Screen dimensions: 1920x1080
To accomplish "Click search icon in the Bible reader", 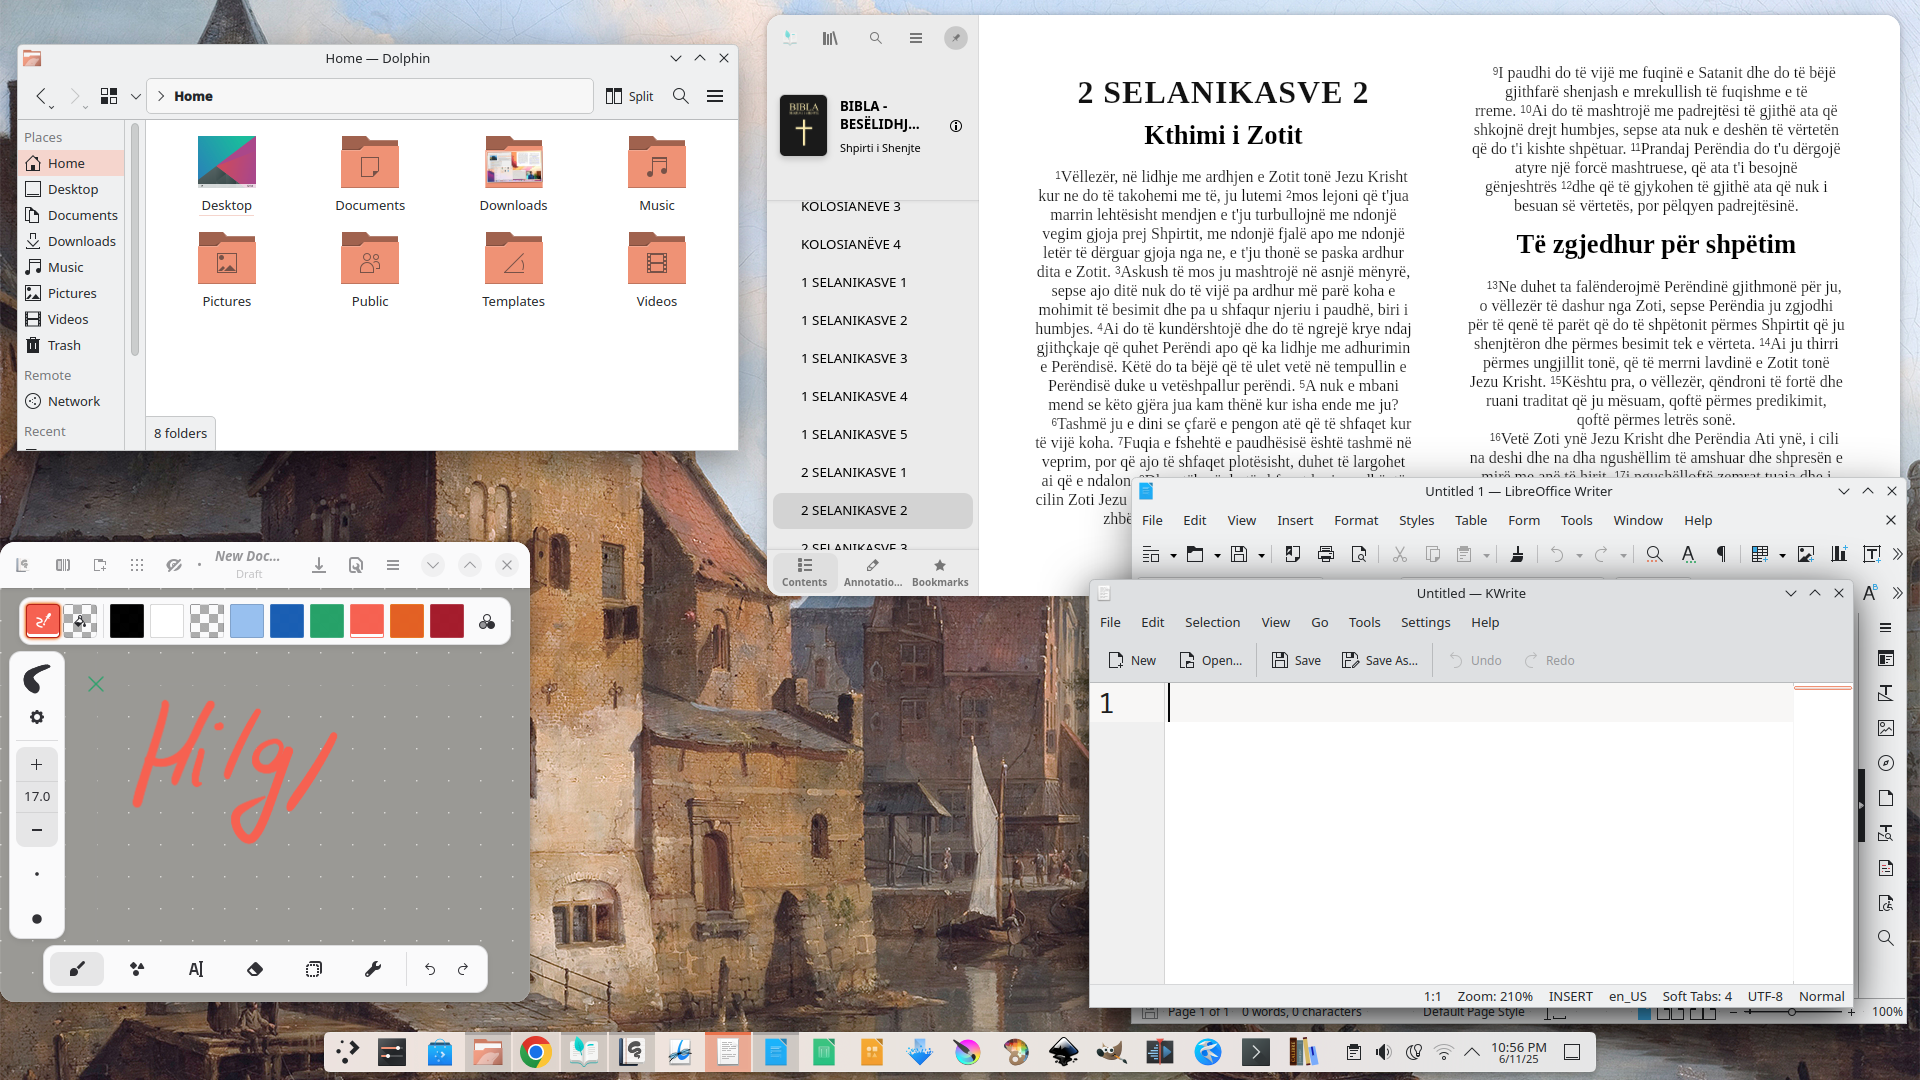I will (x=876, y=38).
